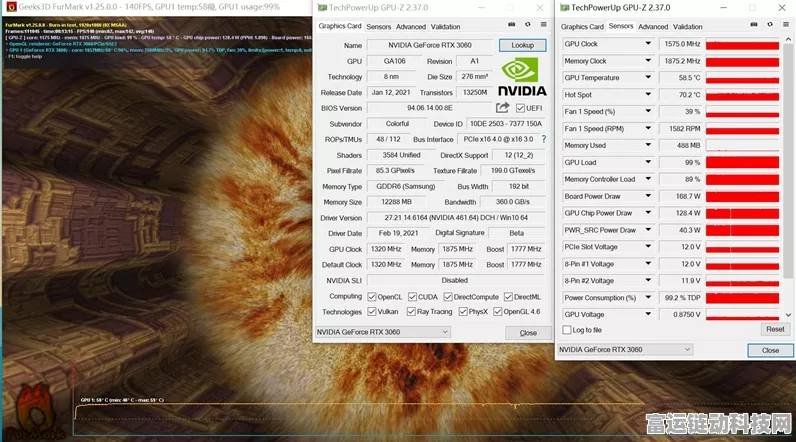Toggle the OpenGL 4.6 checkbox
Image resolution: width=796 pixels, height=442 pixels.
coord(498,312)
